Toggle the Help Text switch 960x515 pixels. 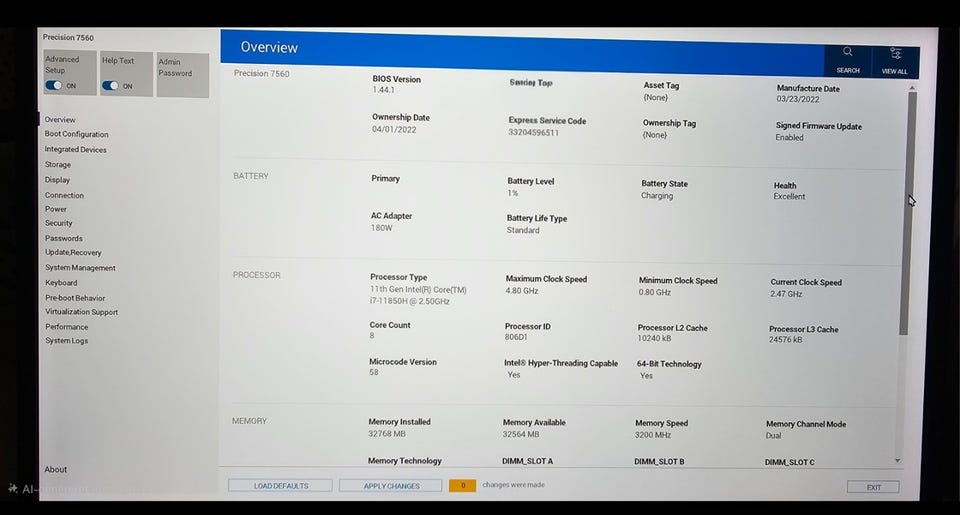[x=110, y=86]
